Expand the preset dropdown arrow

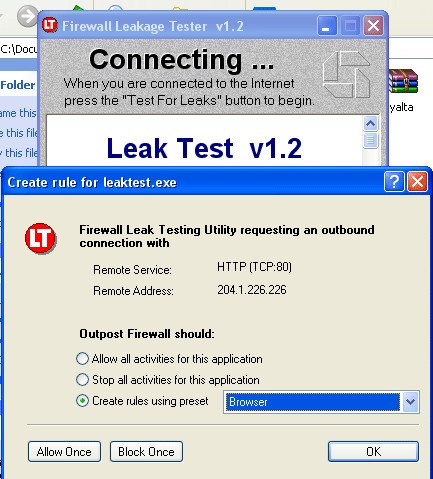(x=410, y=402)
